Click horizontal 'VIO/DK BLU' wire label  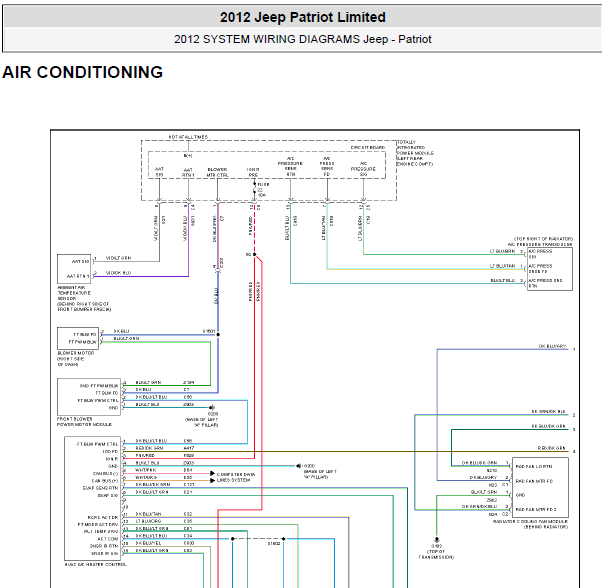tap(118, 273)
